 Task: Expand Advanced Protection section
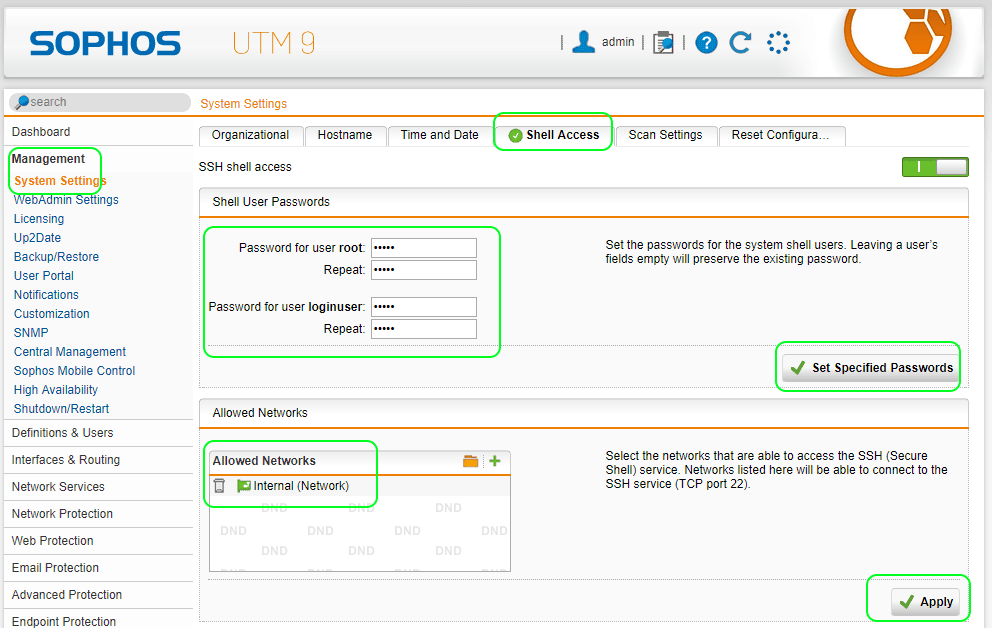pyautogui.click(x=66, y=595)
